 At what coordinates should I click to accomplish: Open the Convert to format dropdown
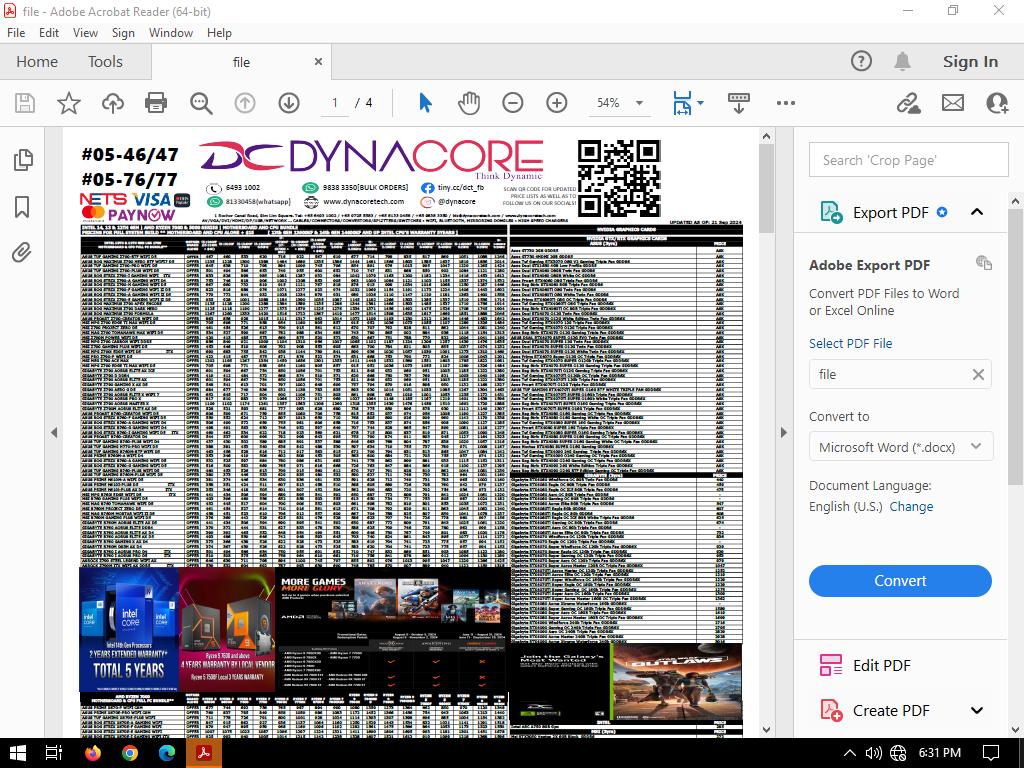(900, 447)
